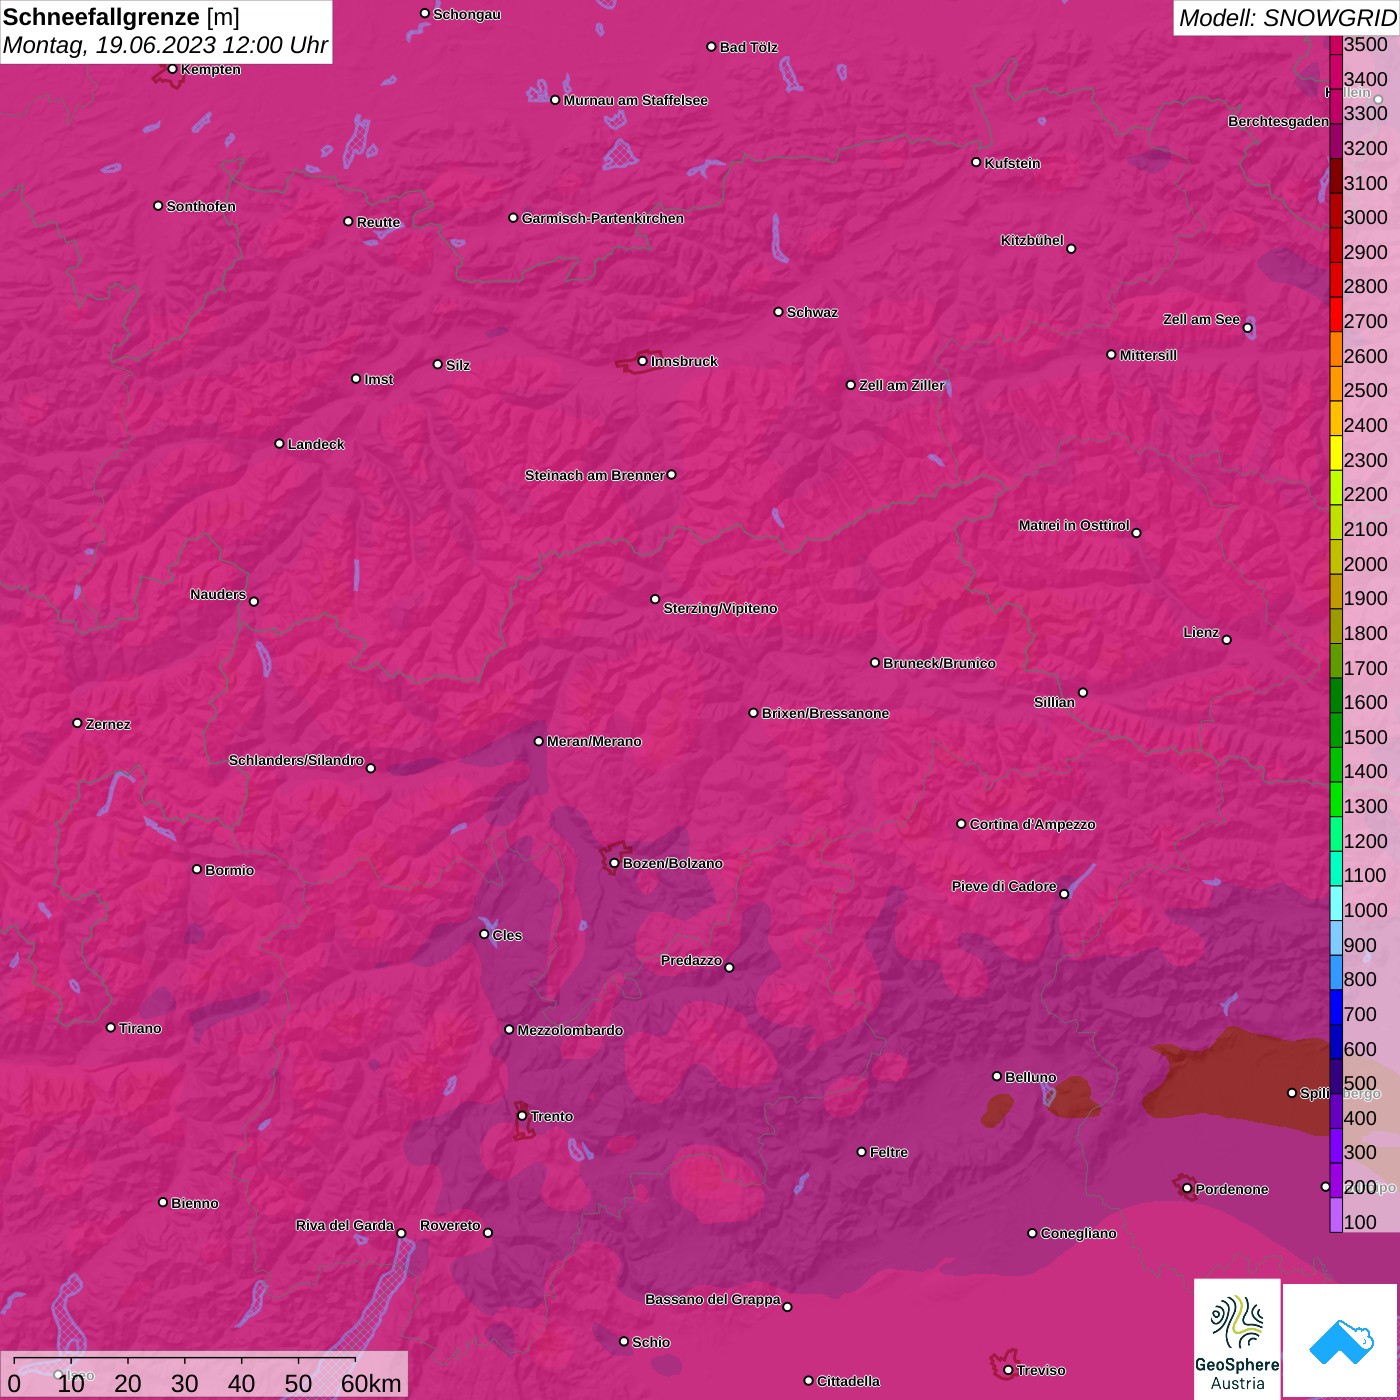
Task: Click the Reutte label
Action: coord(378,222)
